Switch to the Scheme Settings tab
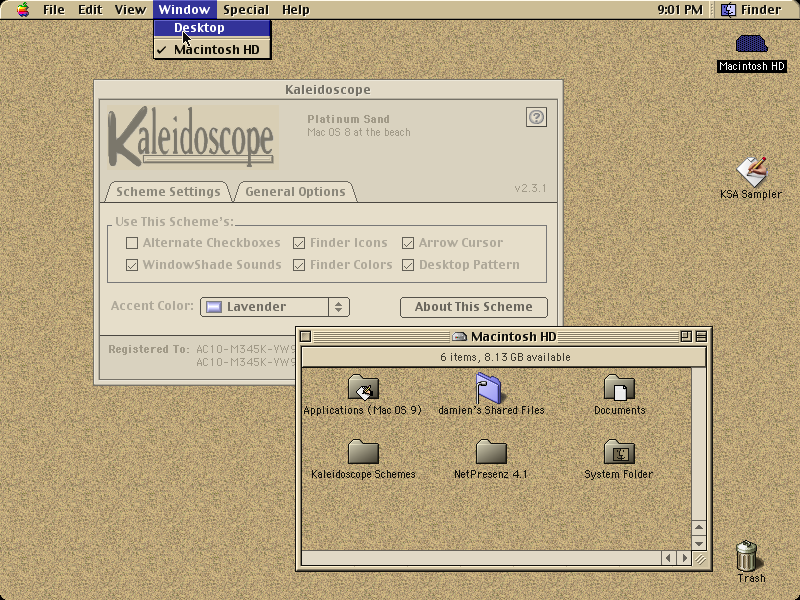The image size is (800, 600). coord(168,192)
